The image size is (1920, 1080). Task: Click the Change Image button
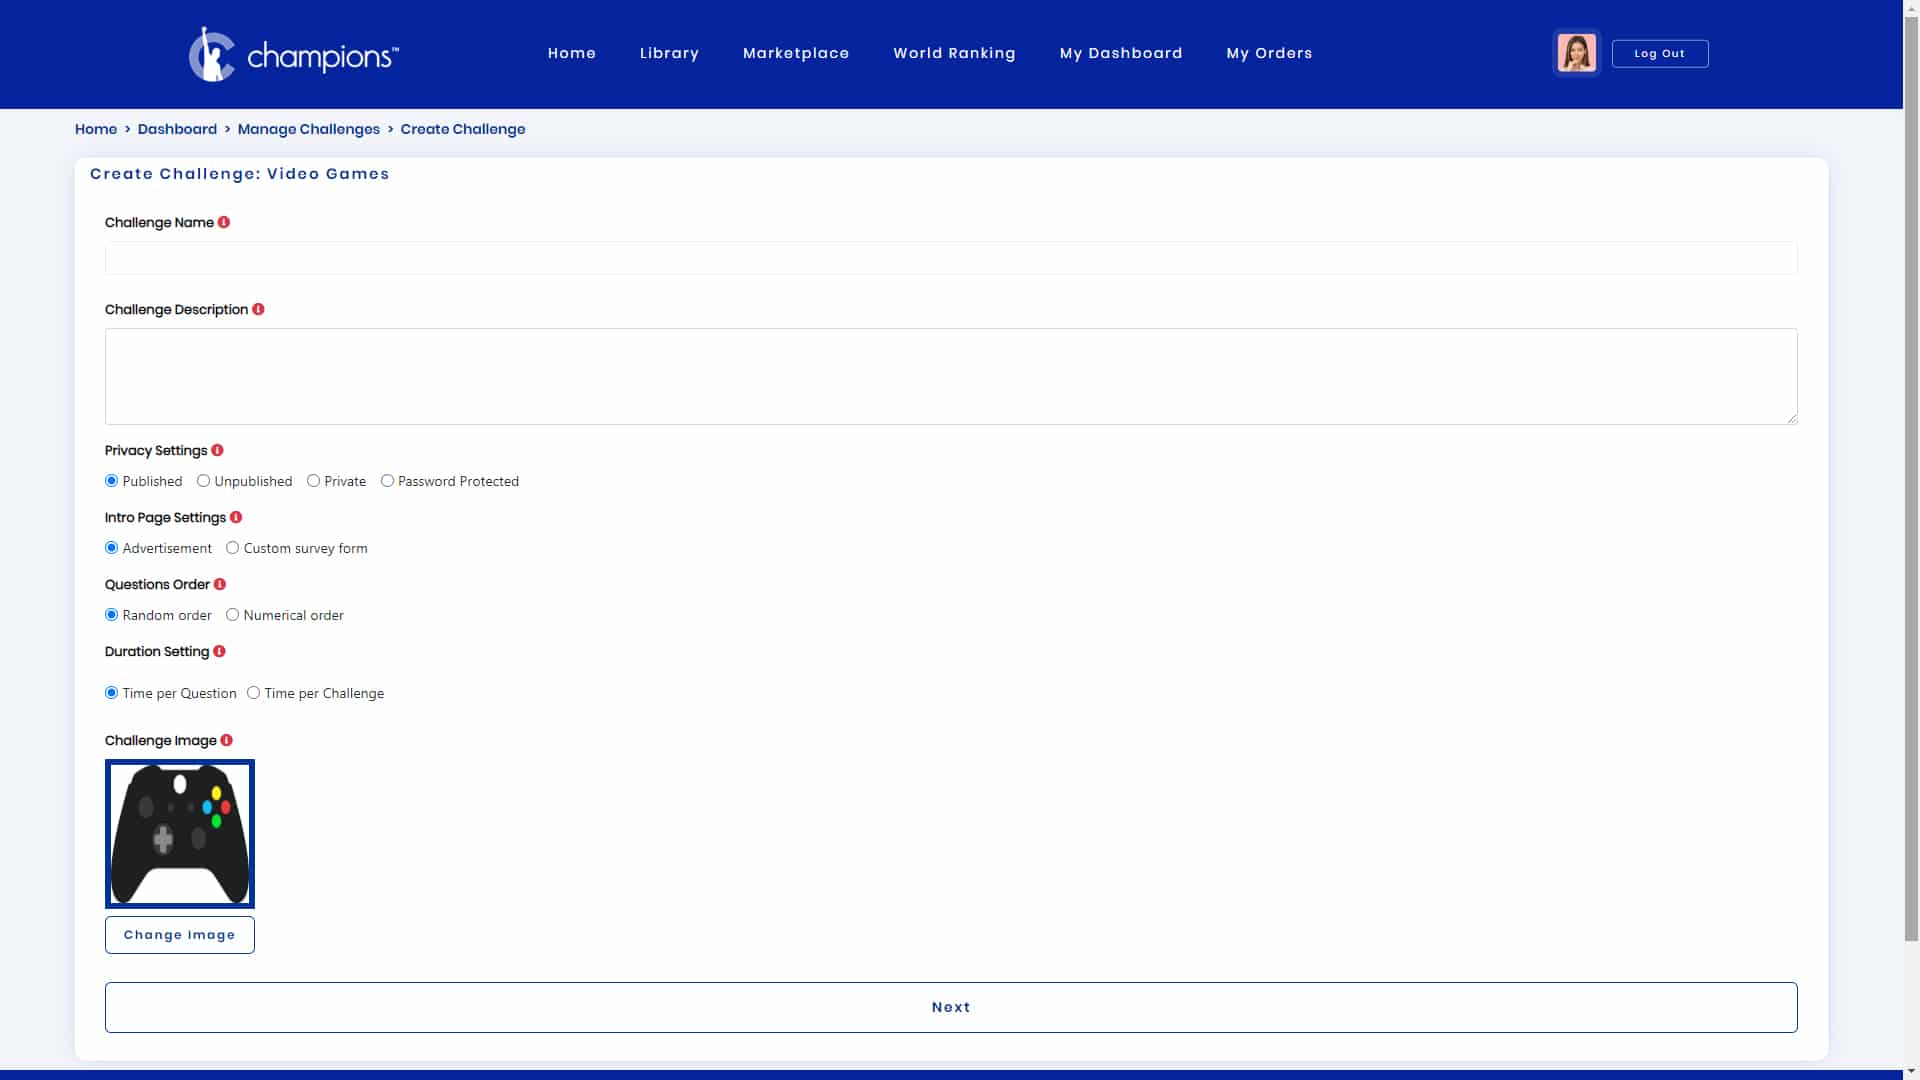pos(180,935)
